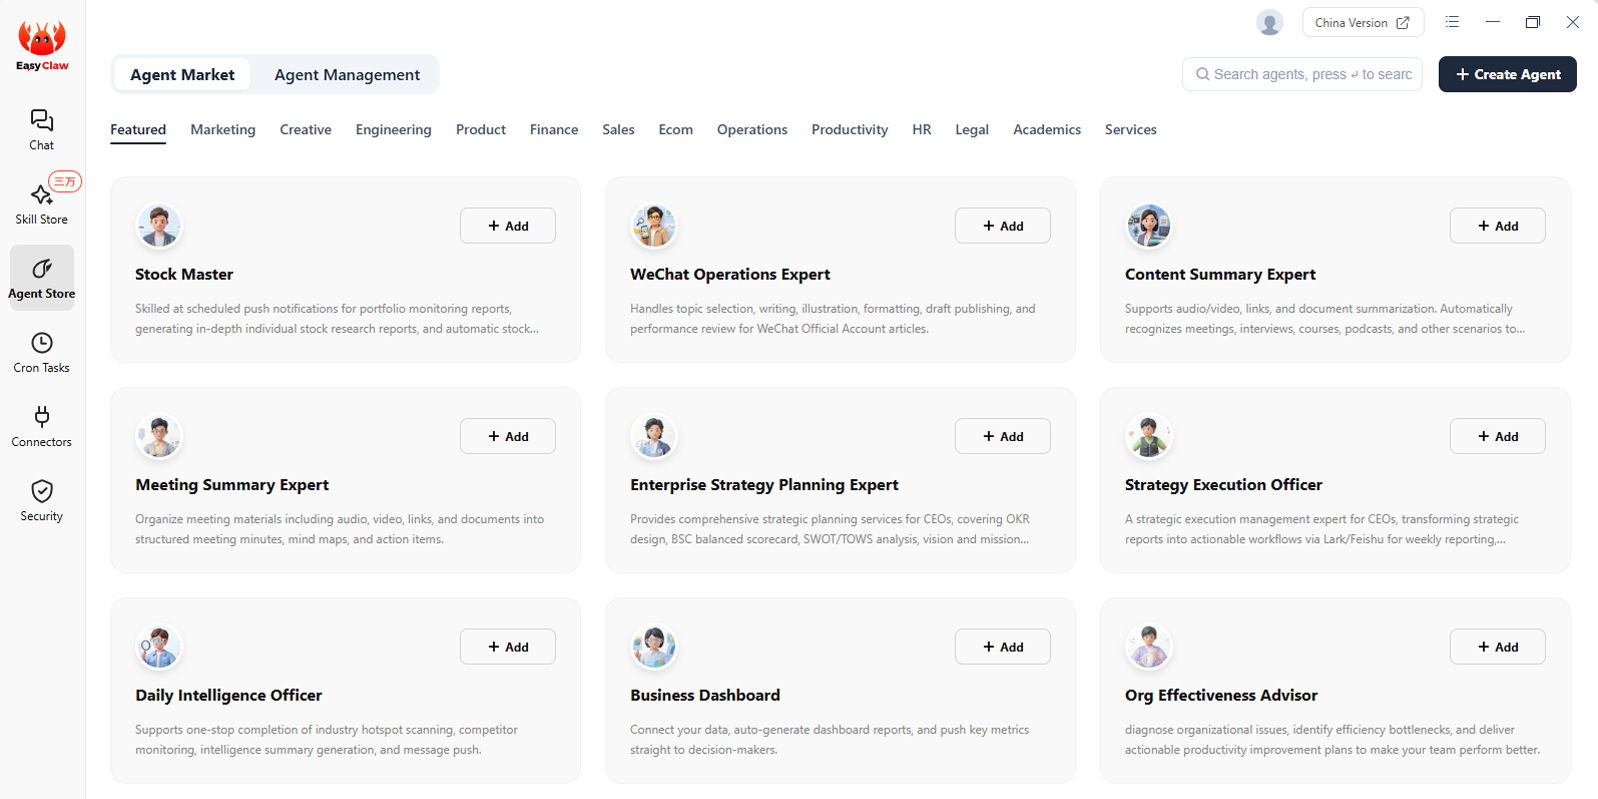Switch to the Productivity category tab
Viewport: 1598px width, 799px height.
[849, 130]
